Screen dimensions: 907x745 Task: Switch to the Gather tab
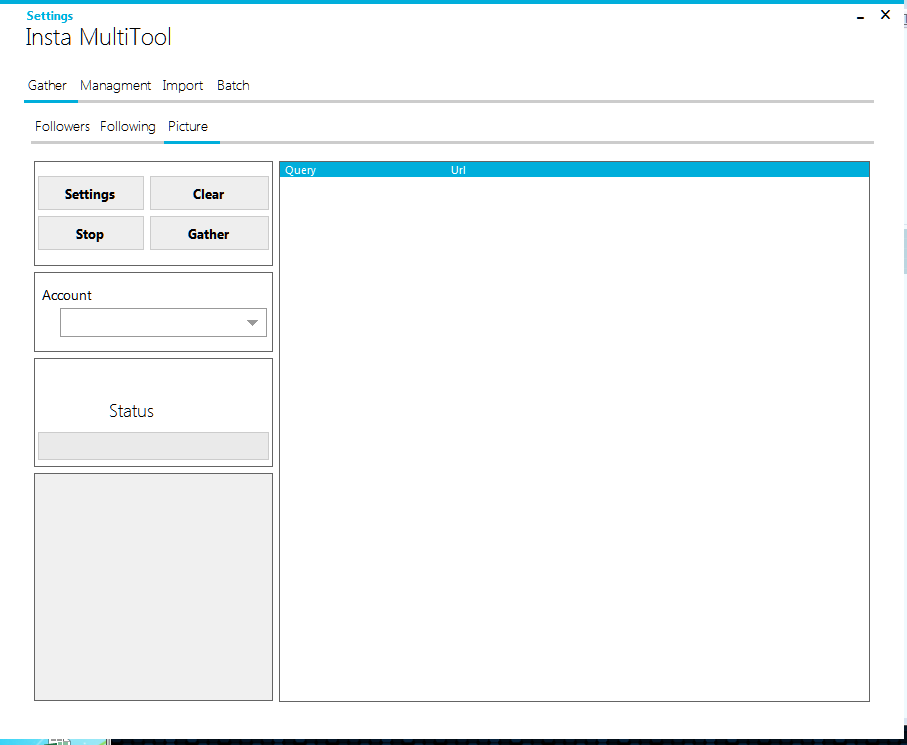tap(47, 86)
